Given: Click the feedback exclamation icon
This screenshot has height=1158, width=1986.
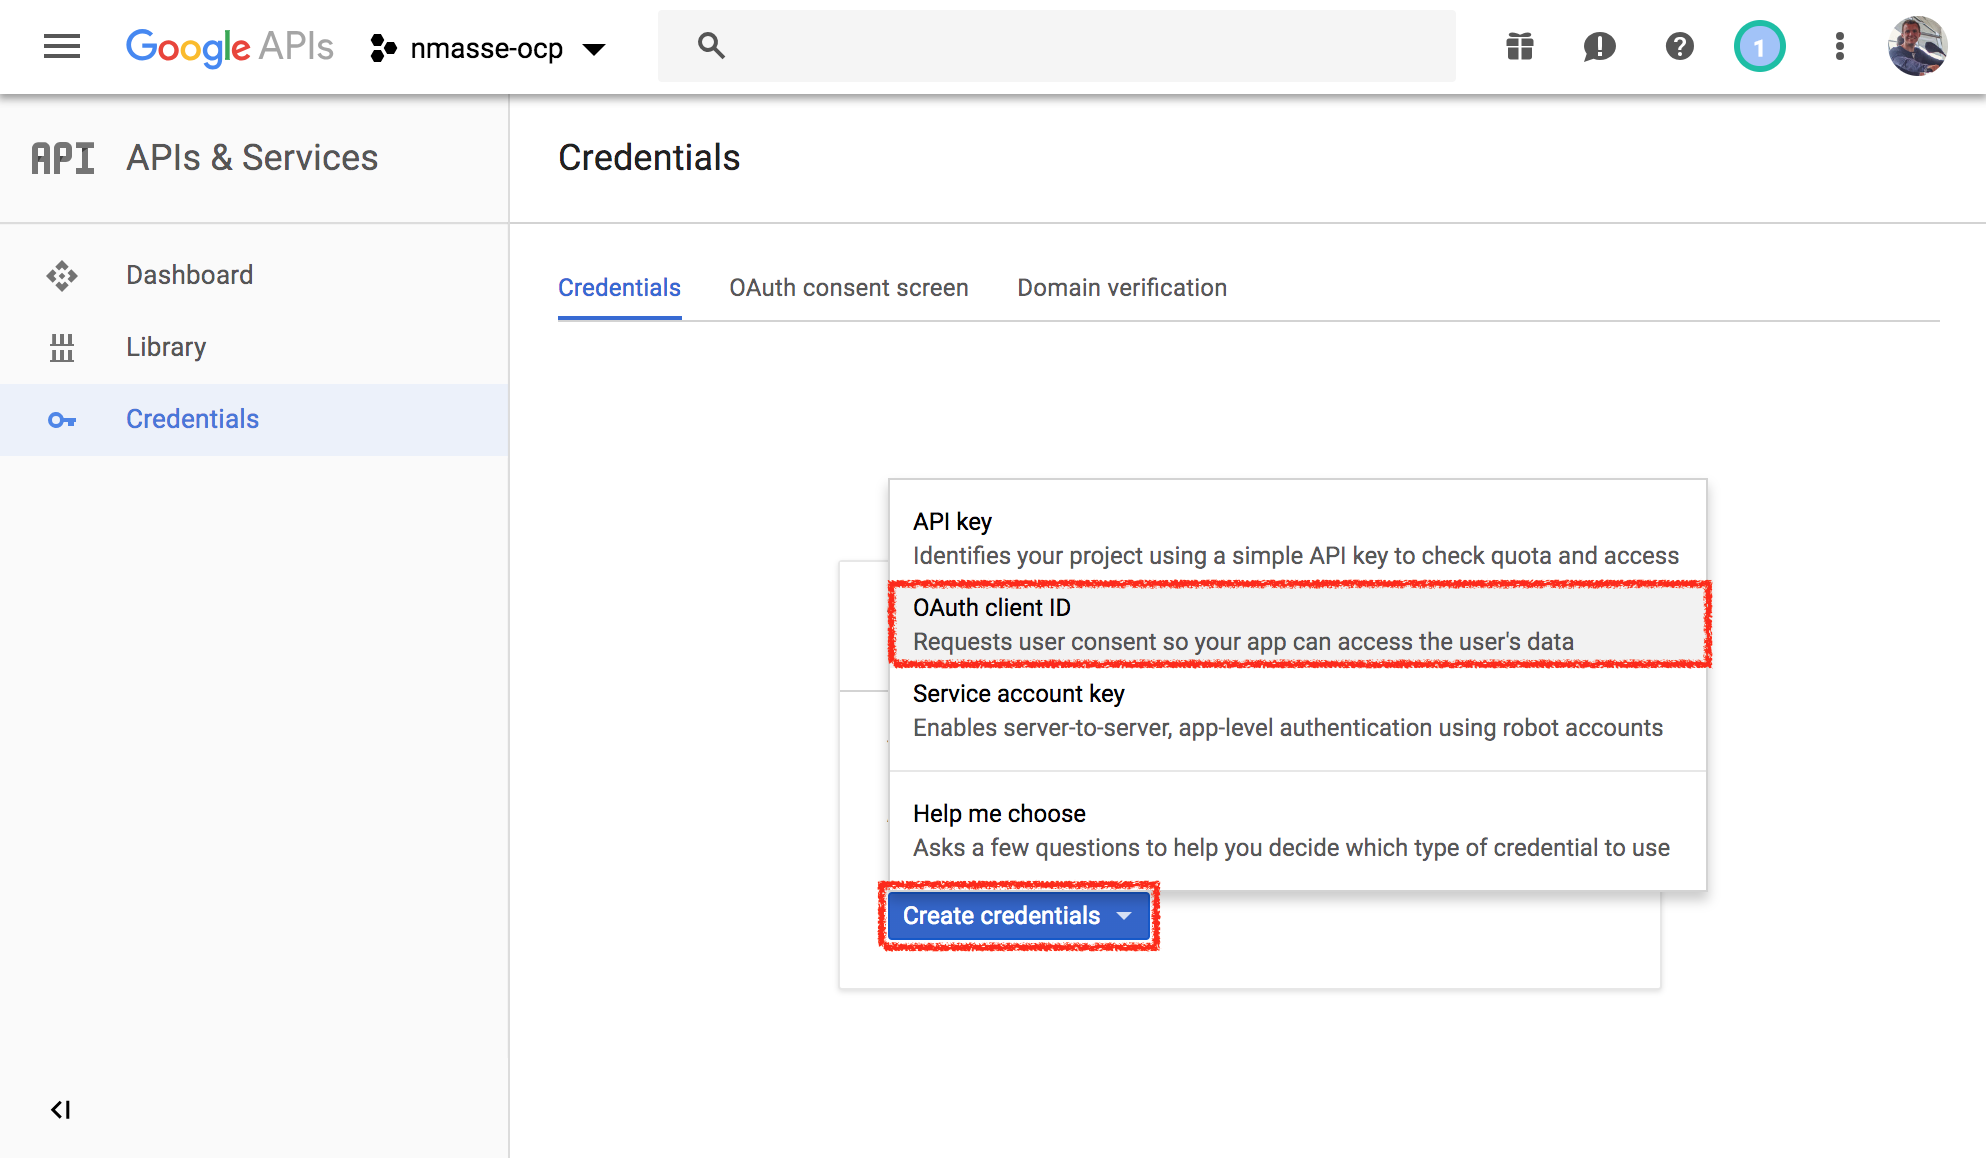Looking at the screenshot, I should (x=1598, y=46).
